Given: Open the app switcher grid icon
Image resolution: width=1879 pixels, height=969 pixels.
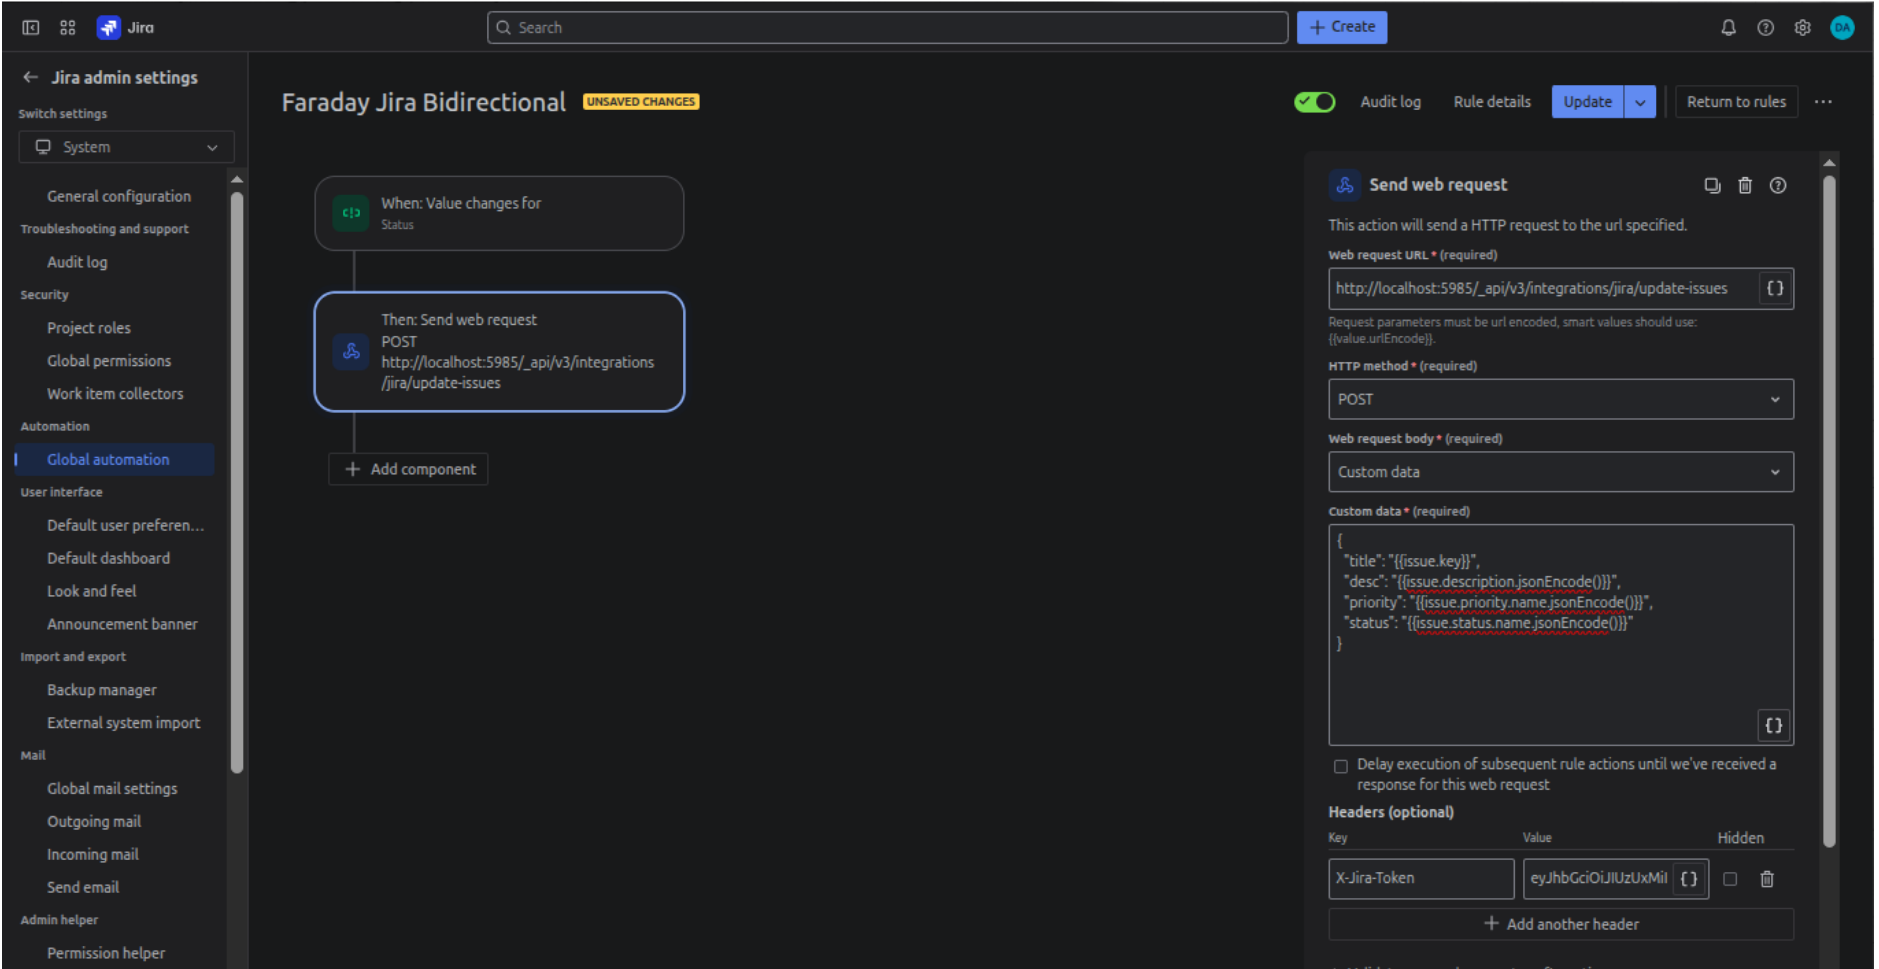Looking at the screenshot, I should click(68, 28).
